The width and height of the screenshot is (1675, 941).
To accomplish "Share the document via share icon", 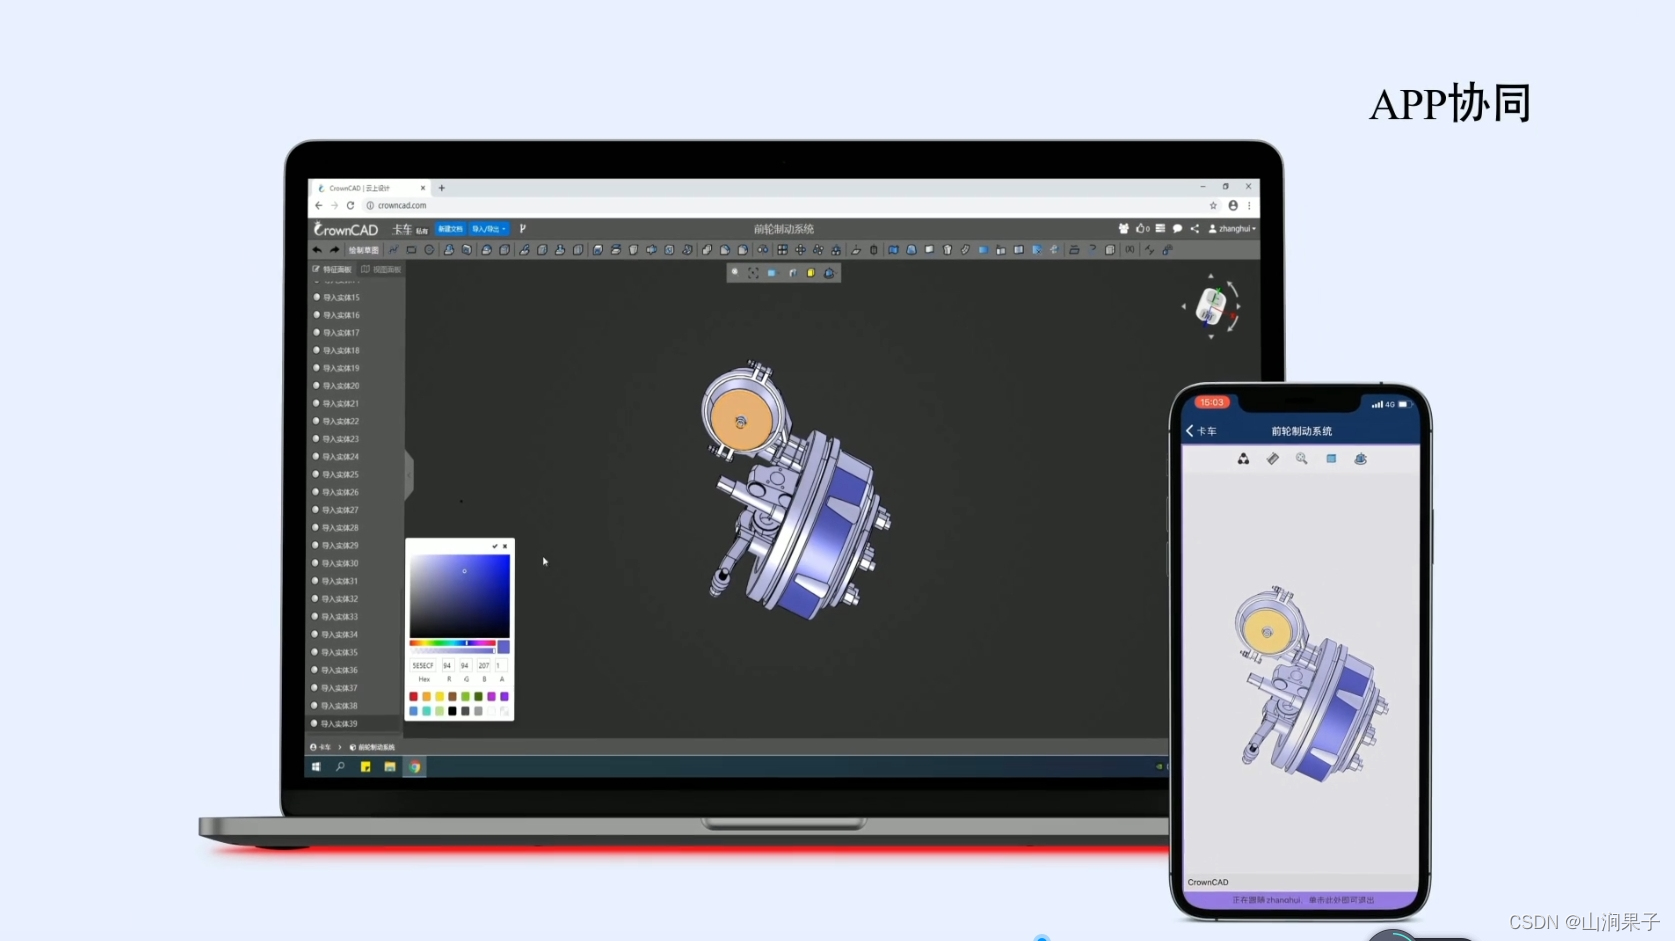I will click(x=1194, y=229).
